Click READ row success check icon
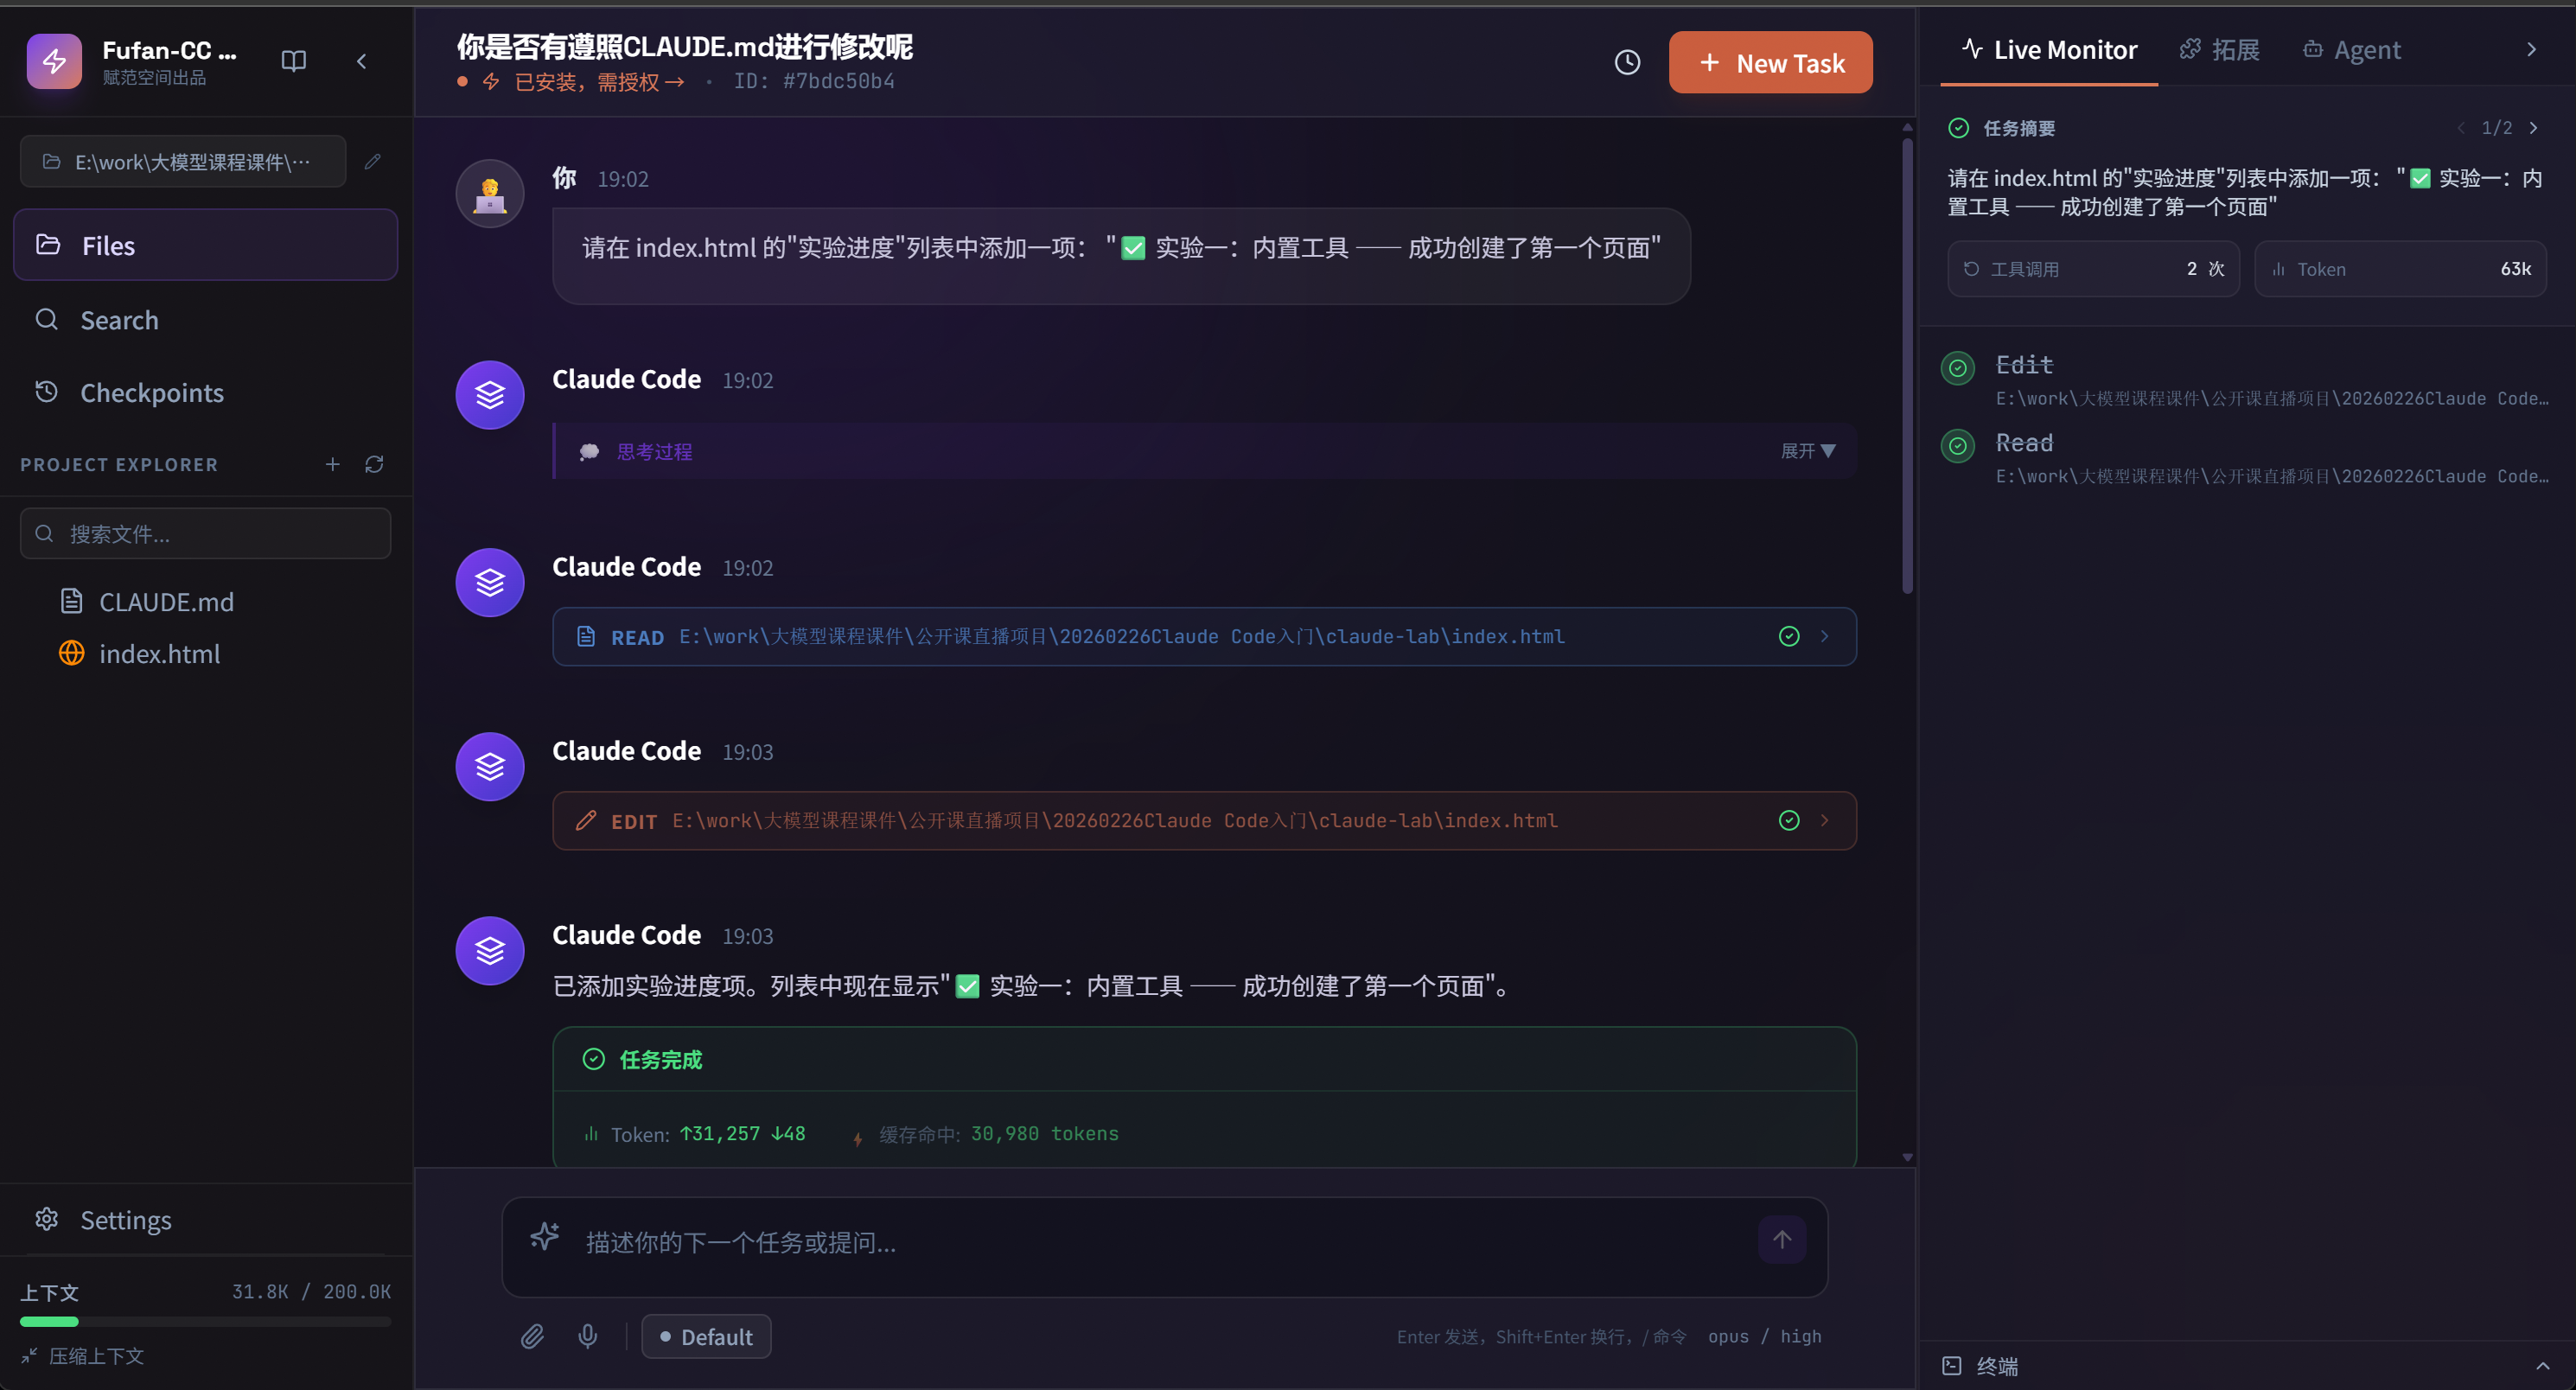Viewport: 2576px width, 1390px height. (1789, 636)
